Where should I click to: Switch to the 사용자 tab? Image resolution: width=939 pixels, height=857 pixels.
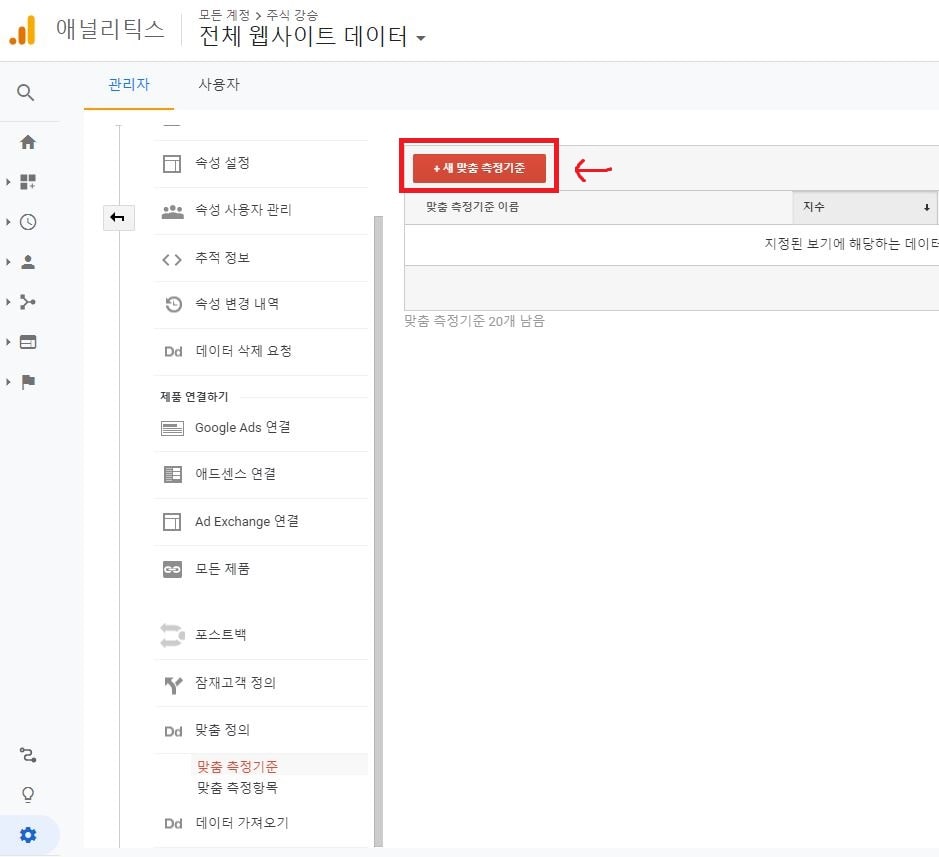[x=219, y=84]
